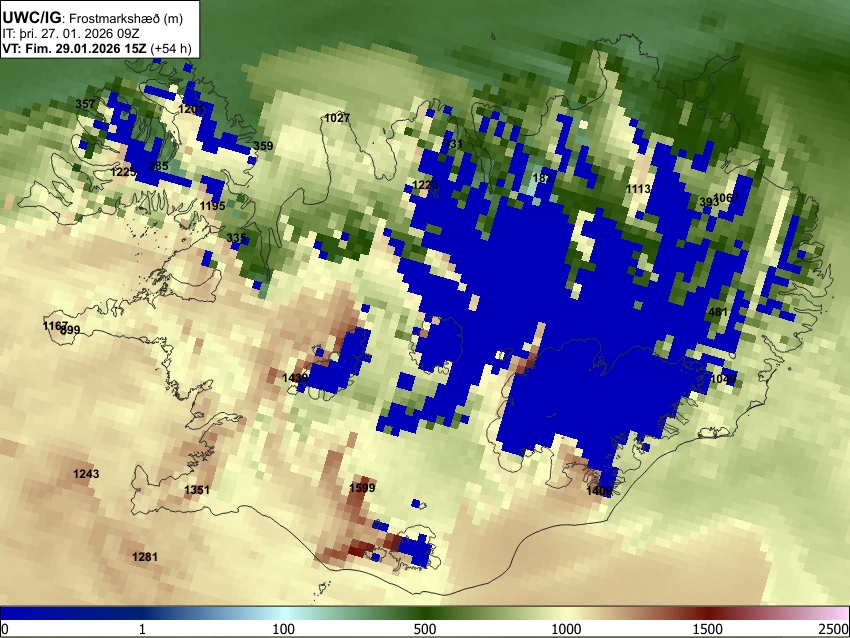Click the map value 285
The width and height of the screenshot is (850, 638).
tap(158, 166)
